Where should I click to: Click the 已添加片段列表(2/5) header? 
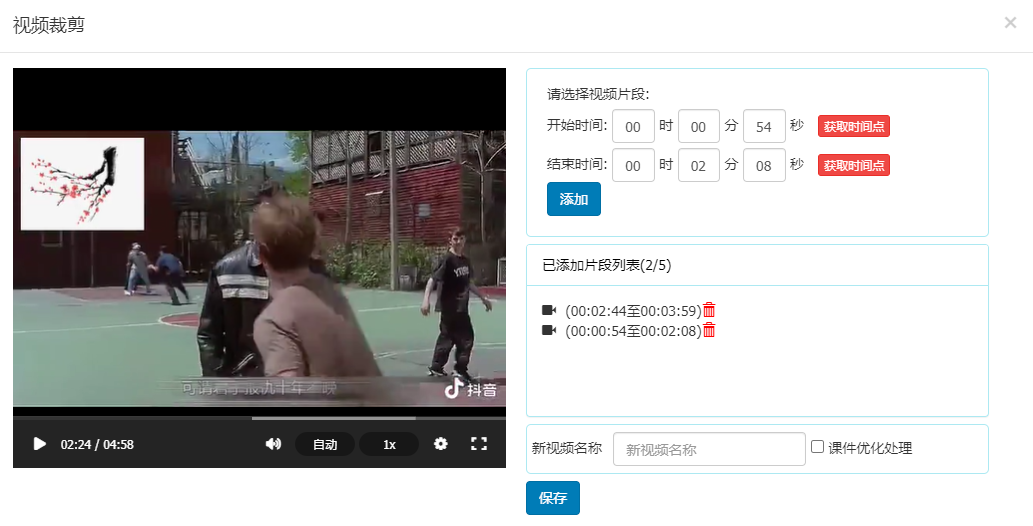pos(607,265)
